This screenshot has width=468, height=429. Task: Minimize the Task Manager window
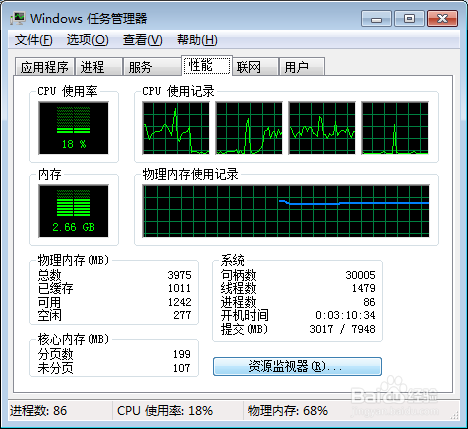click(x=376, y=18)
